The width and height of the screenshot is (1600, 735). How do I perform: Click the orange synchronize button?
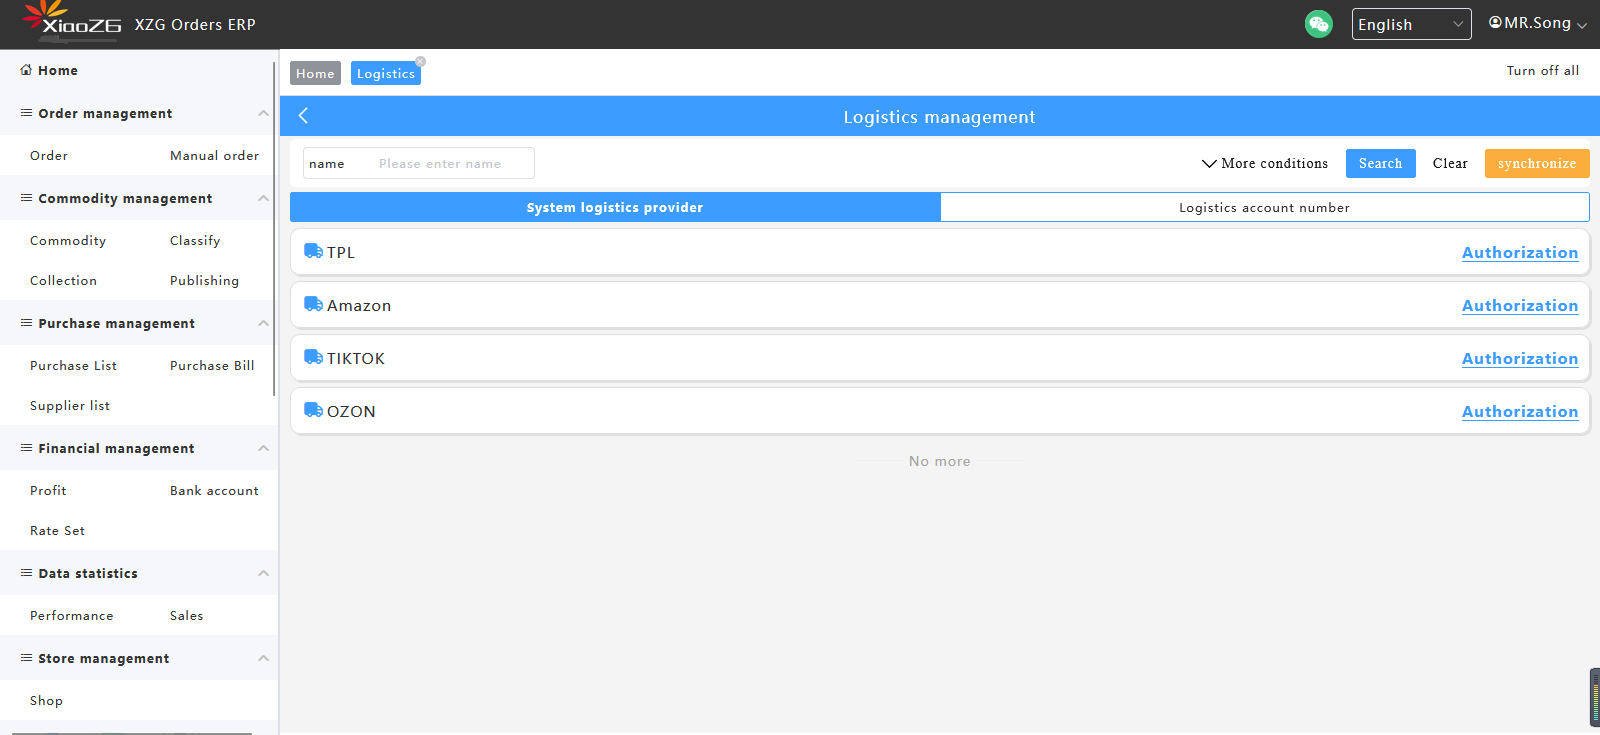(x=1536, y=163)
